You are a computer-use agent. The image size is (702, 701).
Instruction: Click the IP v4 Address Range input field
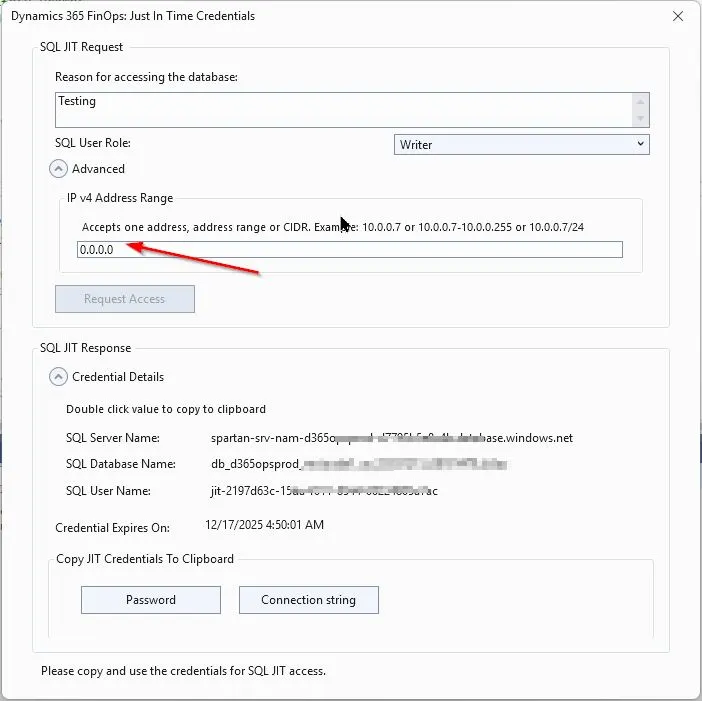click(x=350, y=249)
